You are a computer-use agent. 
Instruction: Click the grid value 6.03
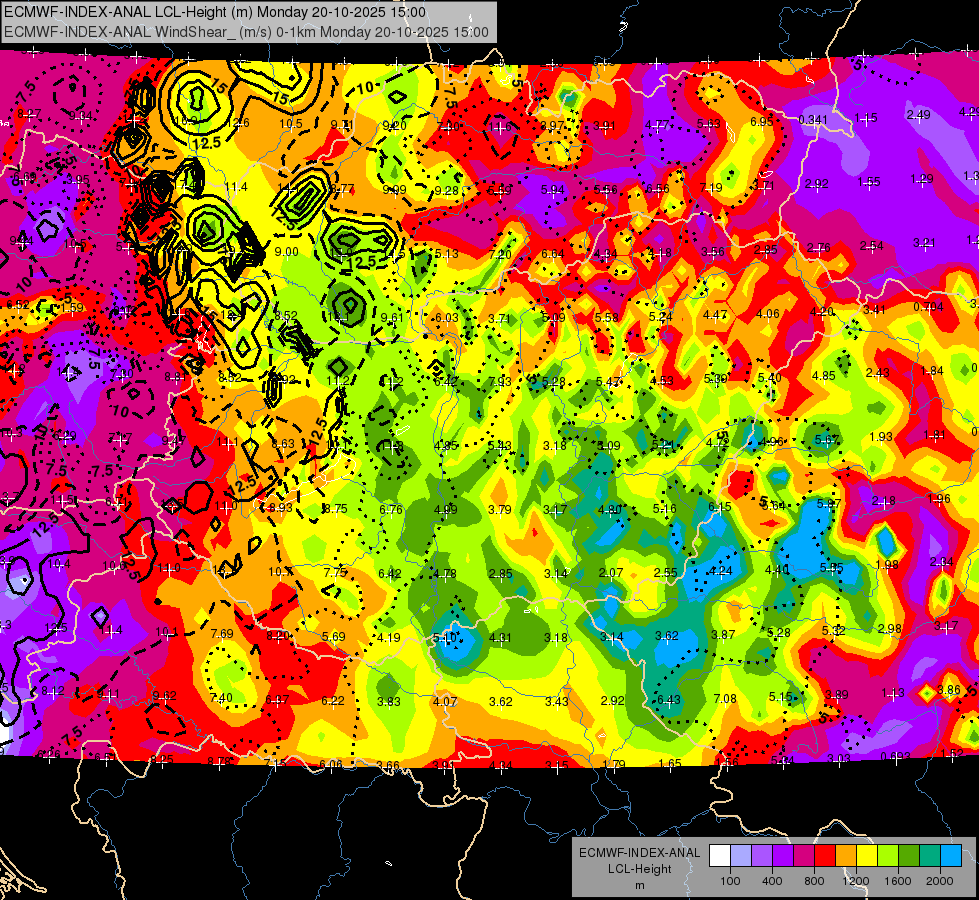tap(447, 318)
